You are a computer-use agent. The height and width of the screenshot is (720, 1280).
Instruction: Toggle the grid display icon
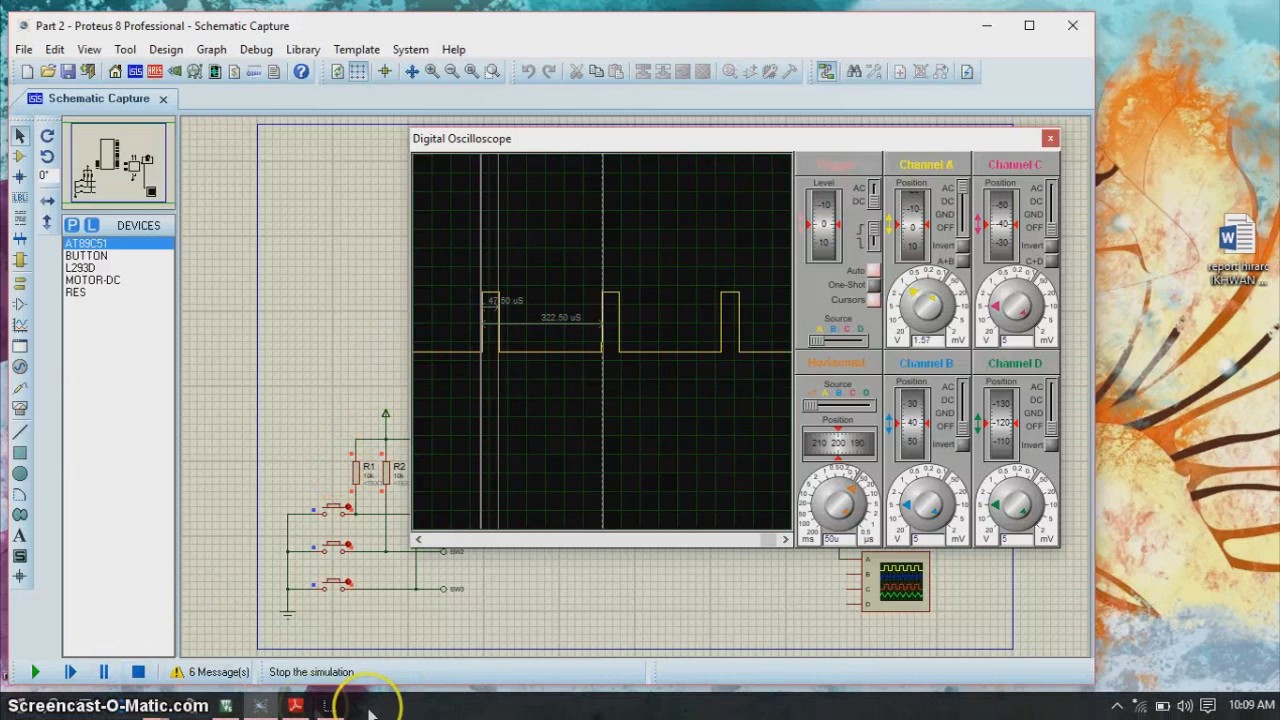(357, 72)
